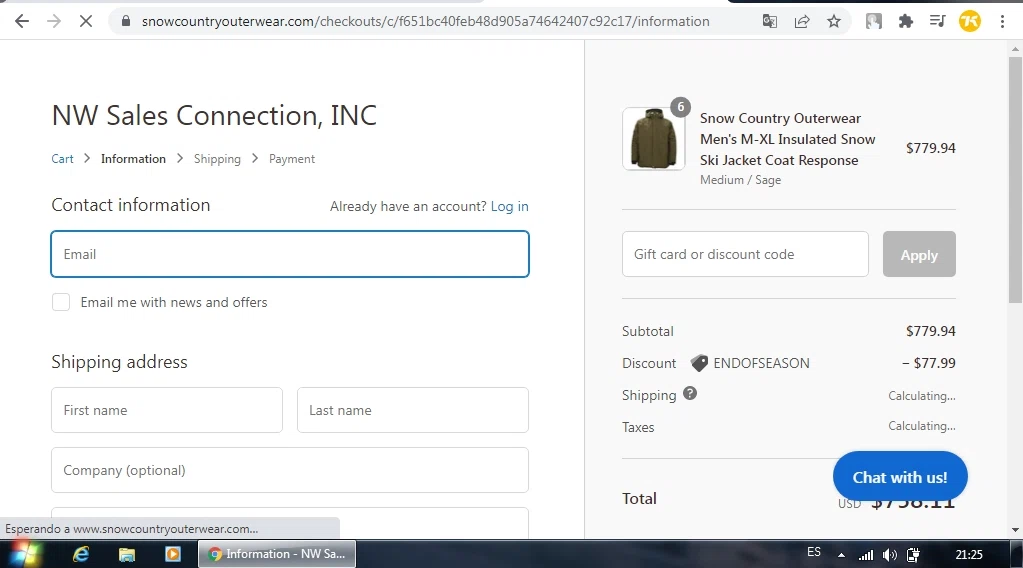Open File Explorer from taskbar
The width and height of the screenshot is (1023, 568).
(127, 554)
